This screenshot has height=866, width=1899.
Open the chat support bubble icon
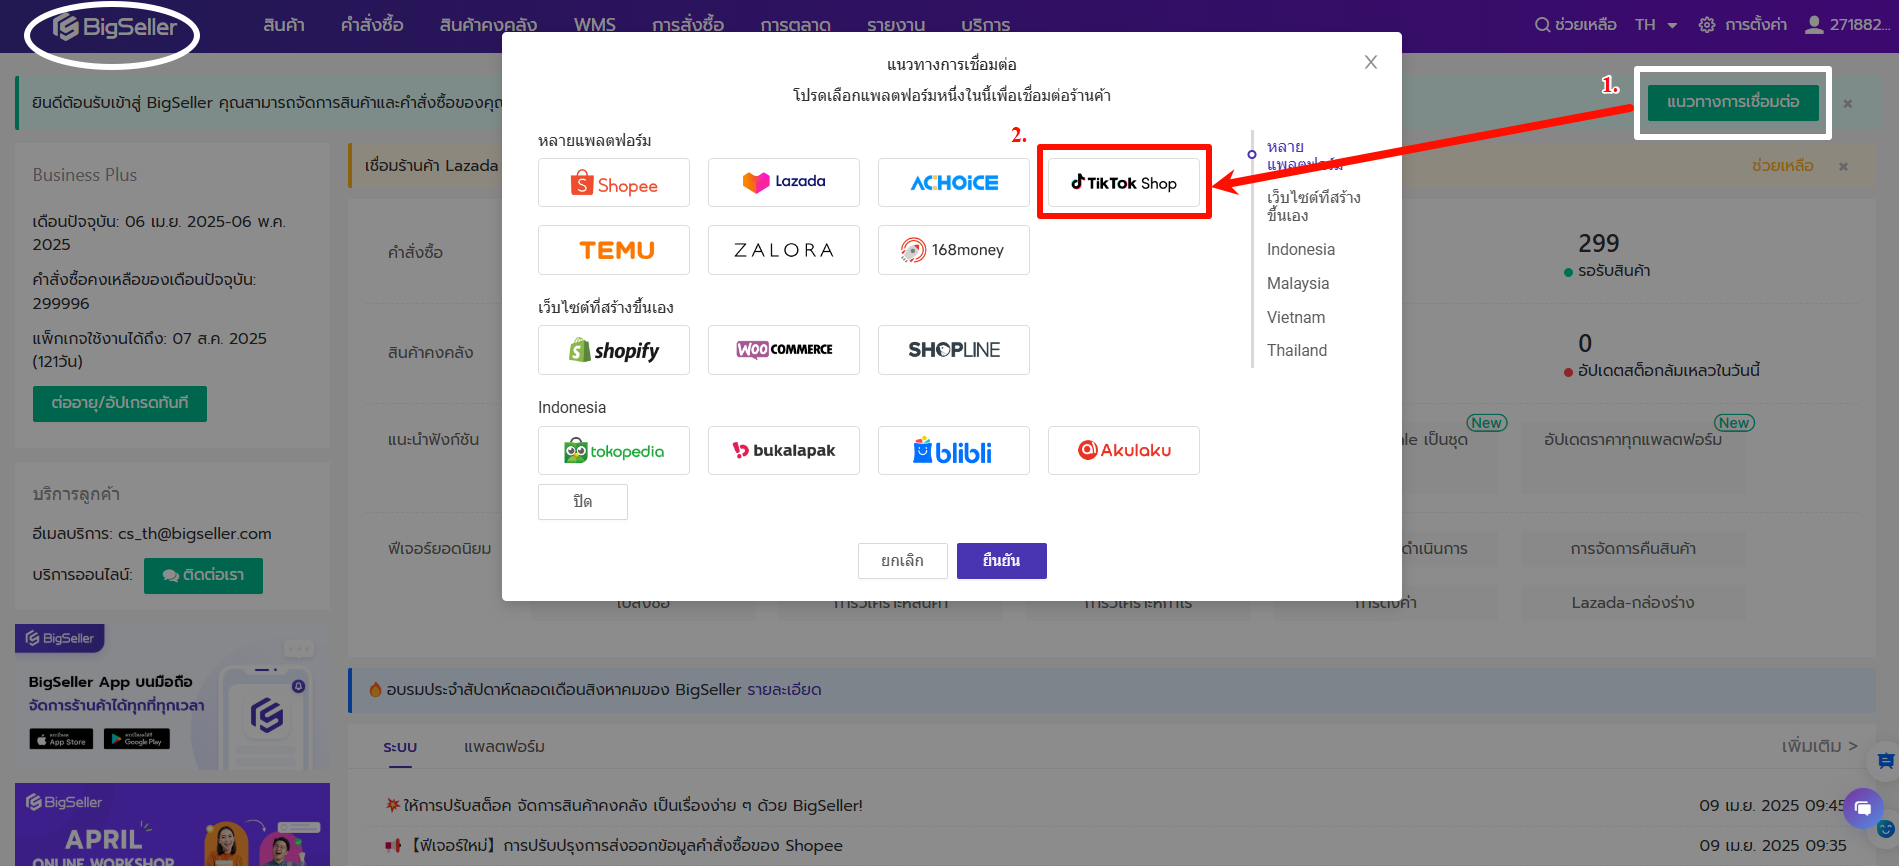(1862, 808)
